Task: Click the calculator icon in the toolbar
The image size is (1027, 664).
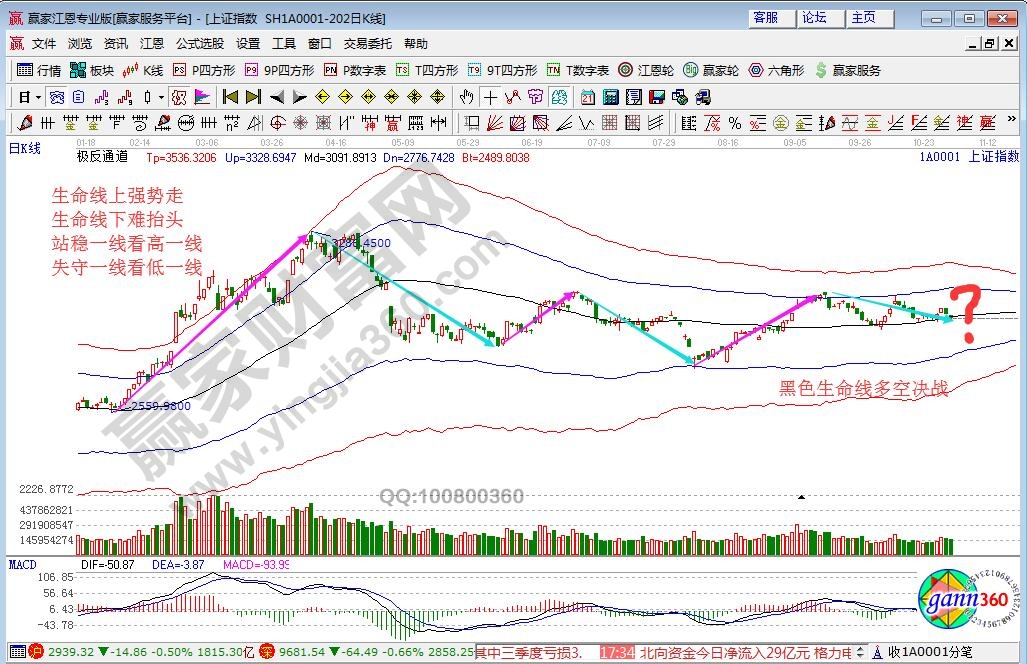Action: pyautogui.click(x=609, y=97)
